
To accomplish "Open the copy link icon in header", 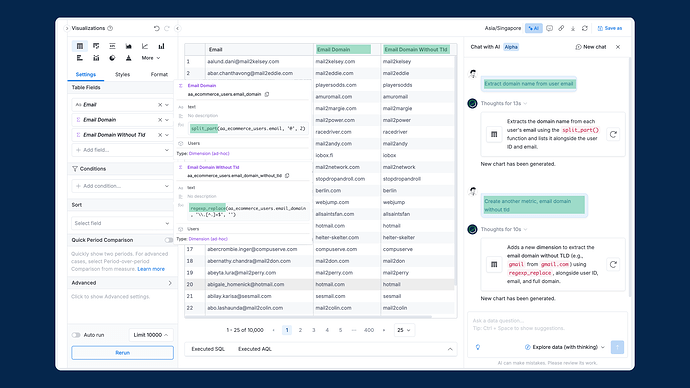I will click(x=561, y=28).
